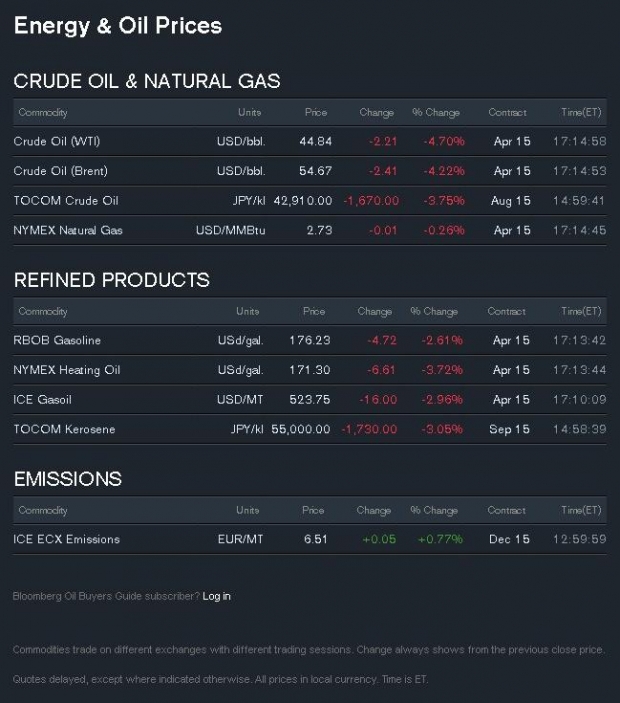Screen dimensions: 620x703
Task: Click the Log in link
Action: click(x=216, y=596)
